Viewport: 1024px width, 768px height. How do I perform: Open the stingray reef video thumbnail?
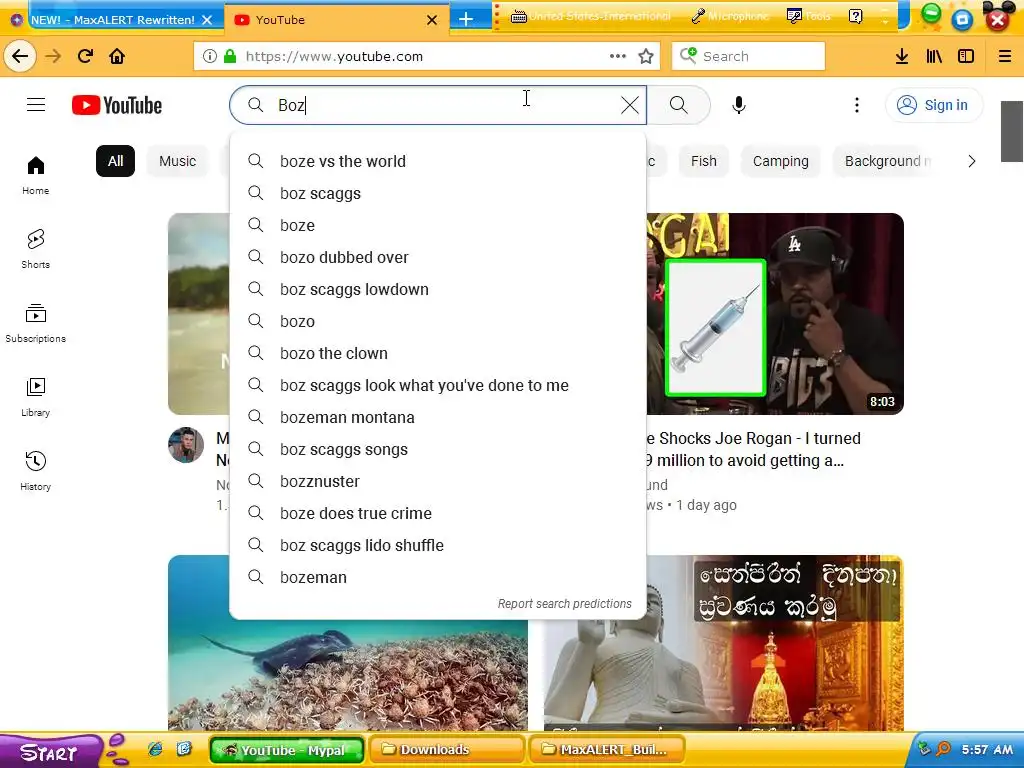pos(347,675)
